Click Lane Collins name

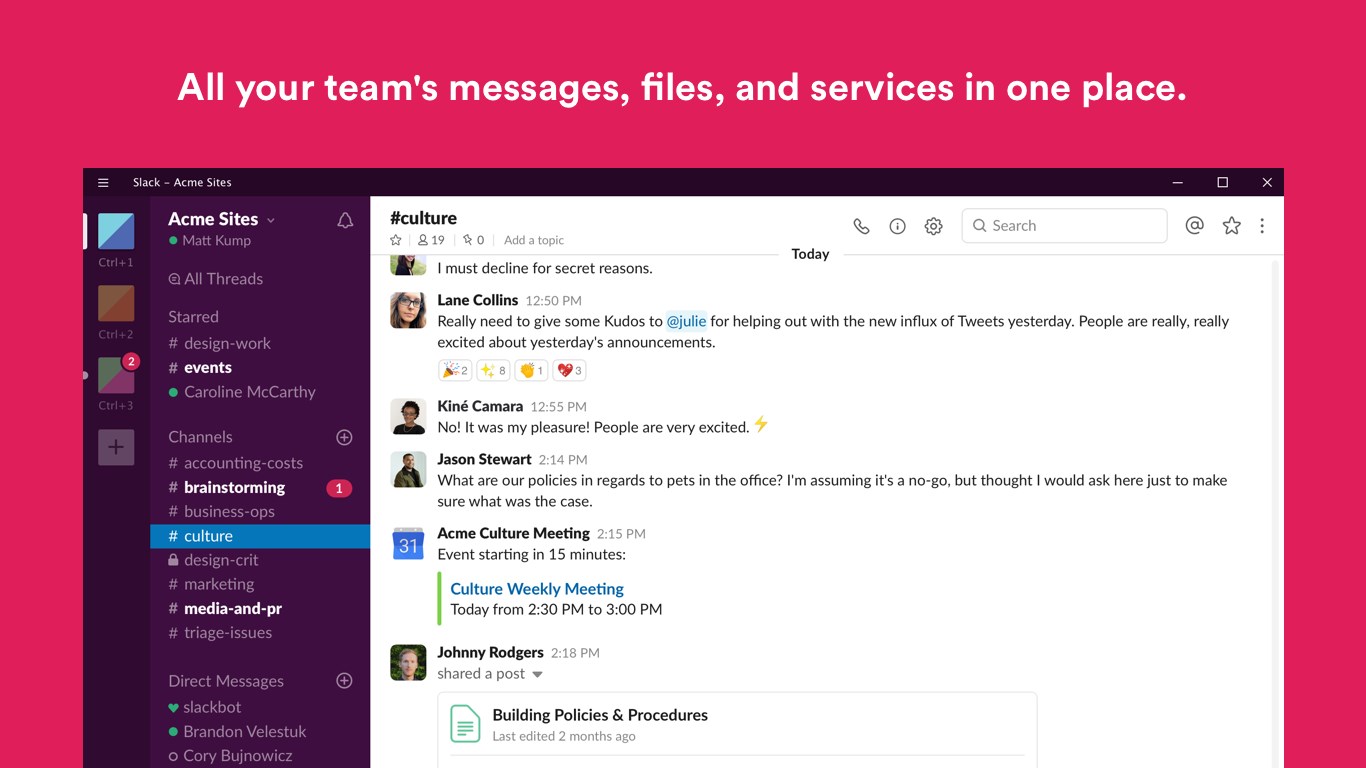(x=478, y=300)
